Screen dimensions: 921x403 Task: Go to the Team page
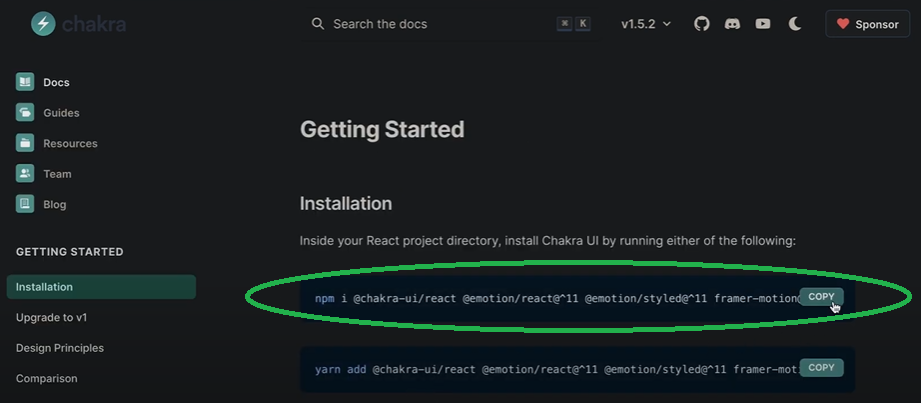point(57,174)
